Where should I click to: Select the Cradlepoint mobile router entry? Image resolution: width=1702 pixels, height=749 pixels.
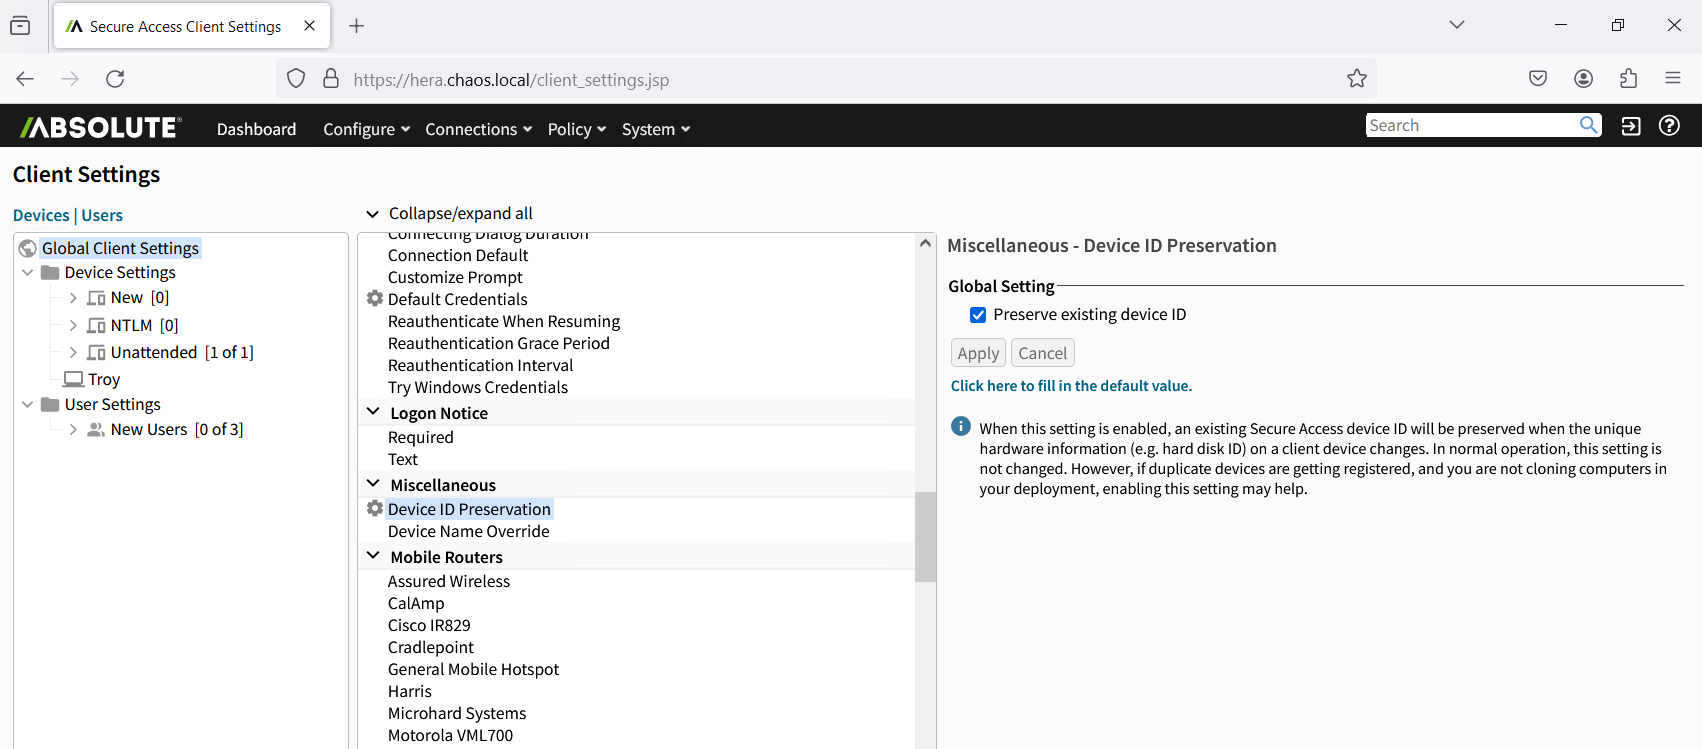(431, 647)
